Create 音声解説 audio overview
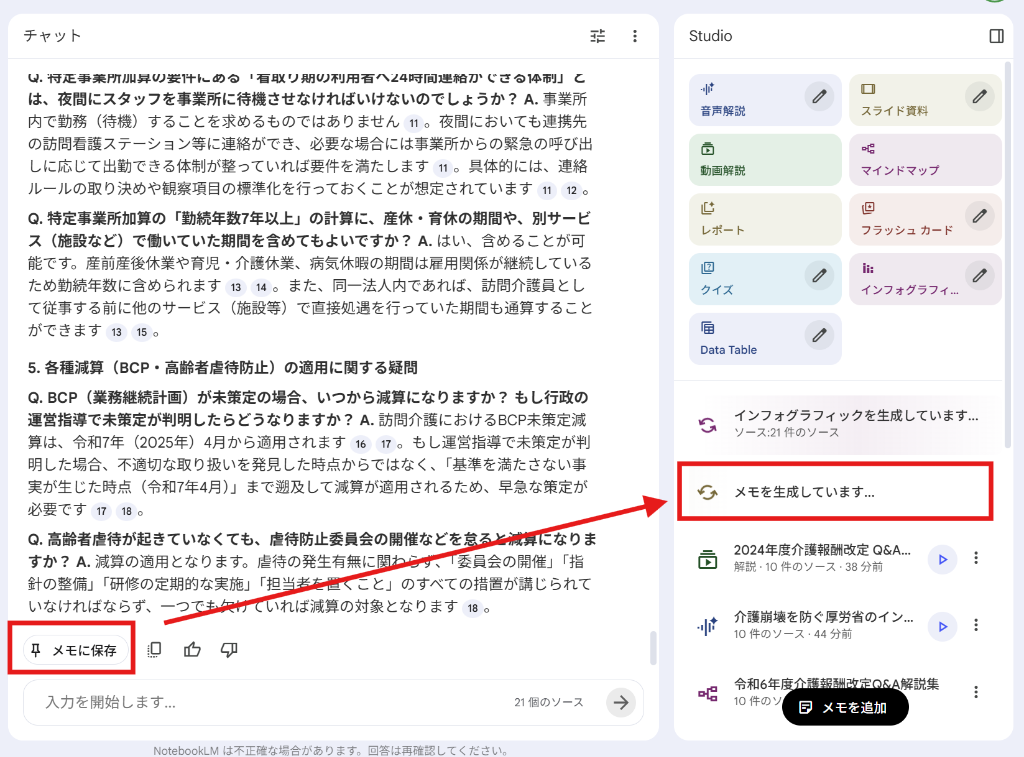1024x757 pixels. (x=765, y=100)
